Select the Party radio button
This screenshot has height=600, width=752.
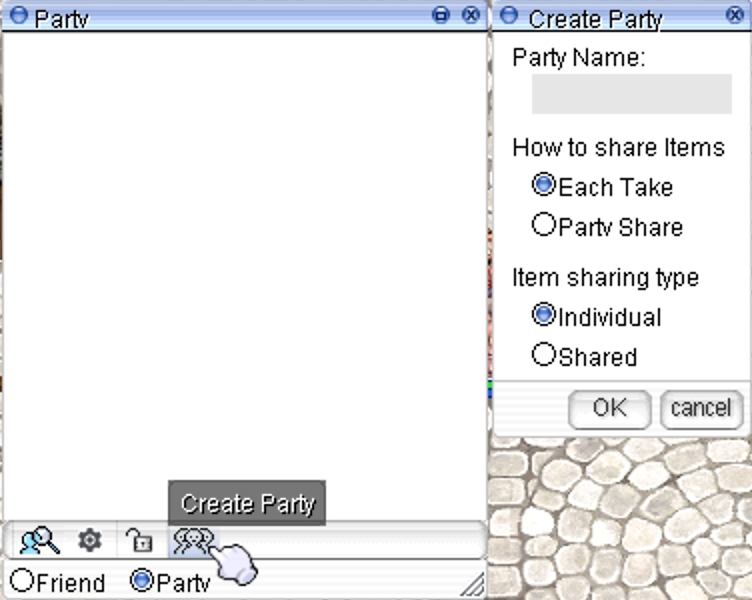[x=143, y=580]
